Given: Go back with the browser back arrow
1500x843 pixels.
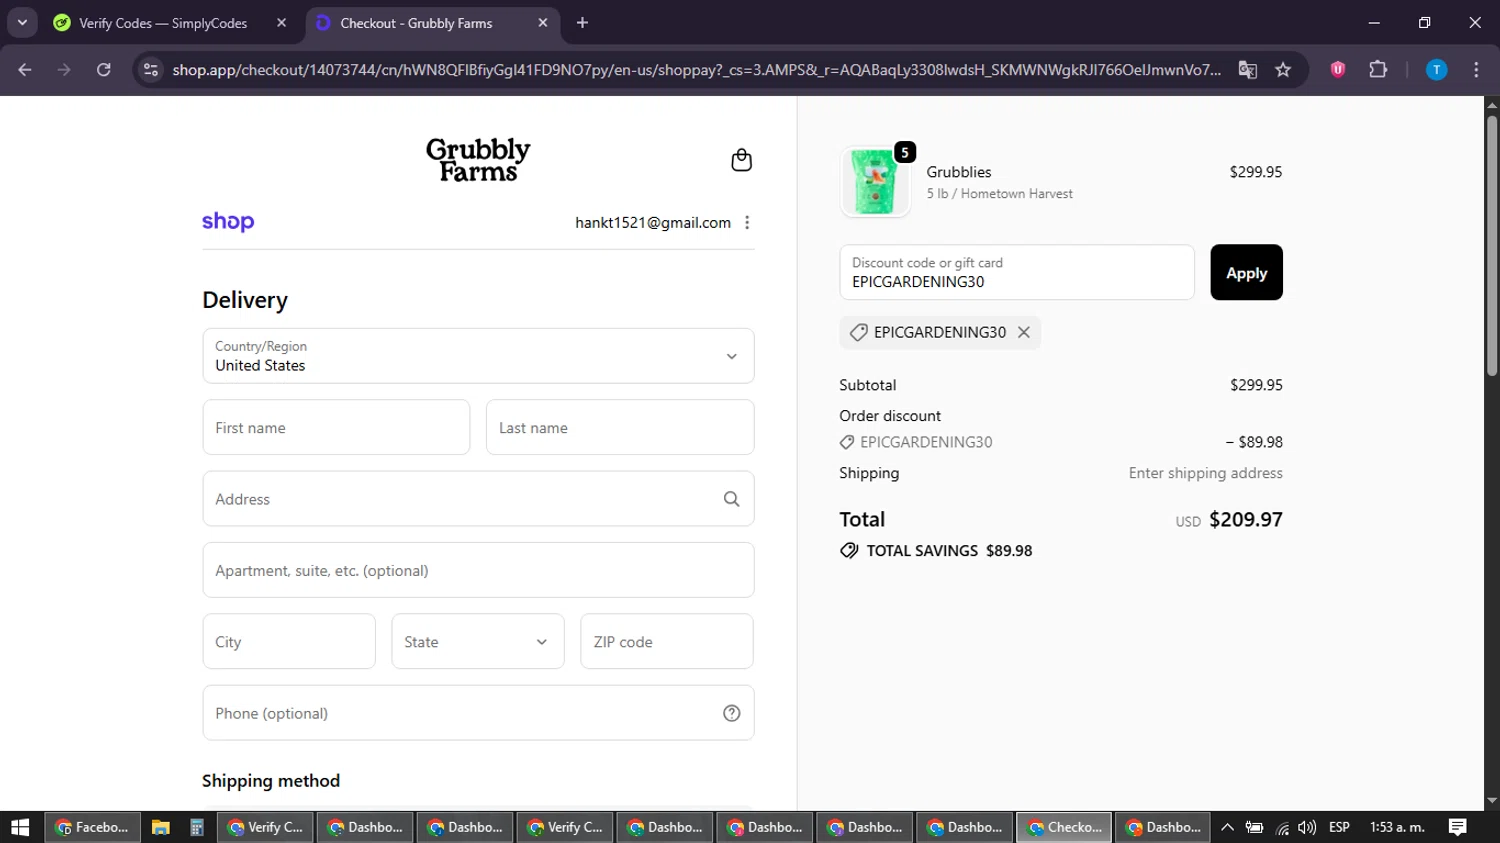Looking at the screenshot, I should coord(25,69).
